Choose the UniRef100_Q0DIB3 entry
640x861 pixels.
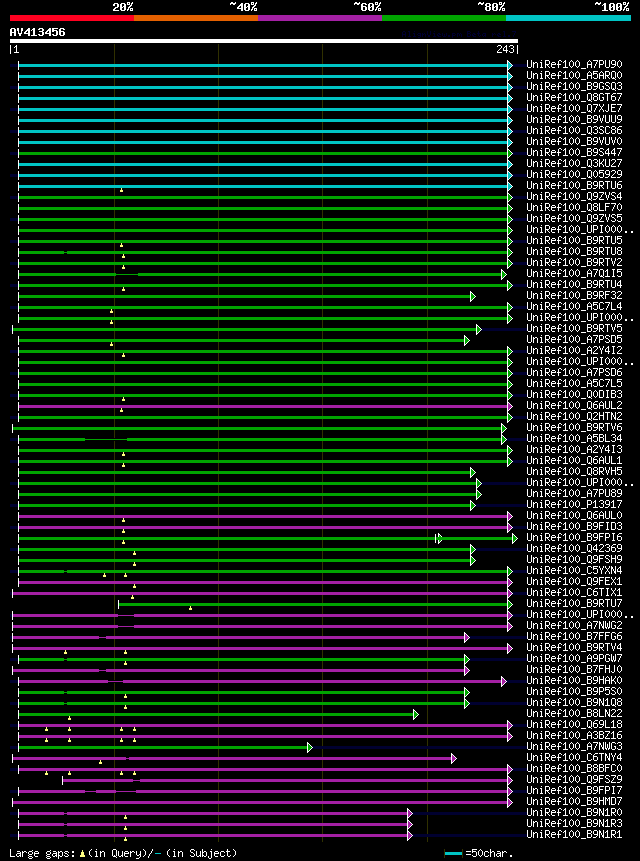tap(574, 394)
